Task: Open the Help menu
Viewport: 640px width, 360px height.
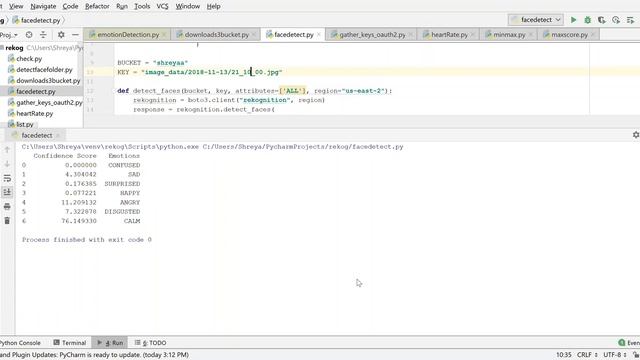Action: pos(213,7)
